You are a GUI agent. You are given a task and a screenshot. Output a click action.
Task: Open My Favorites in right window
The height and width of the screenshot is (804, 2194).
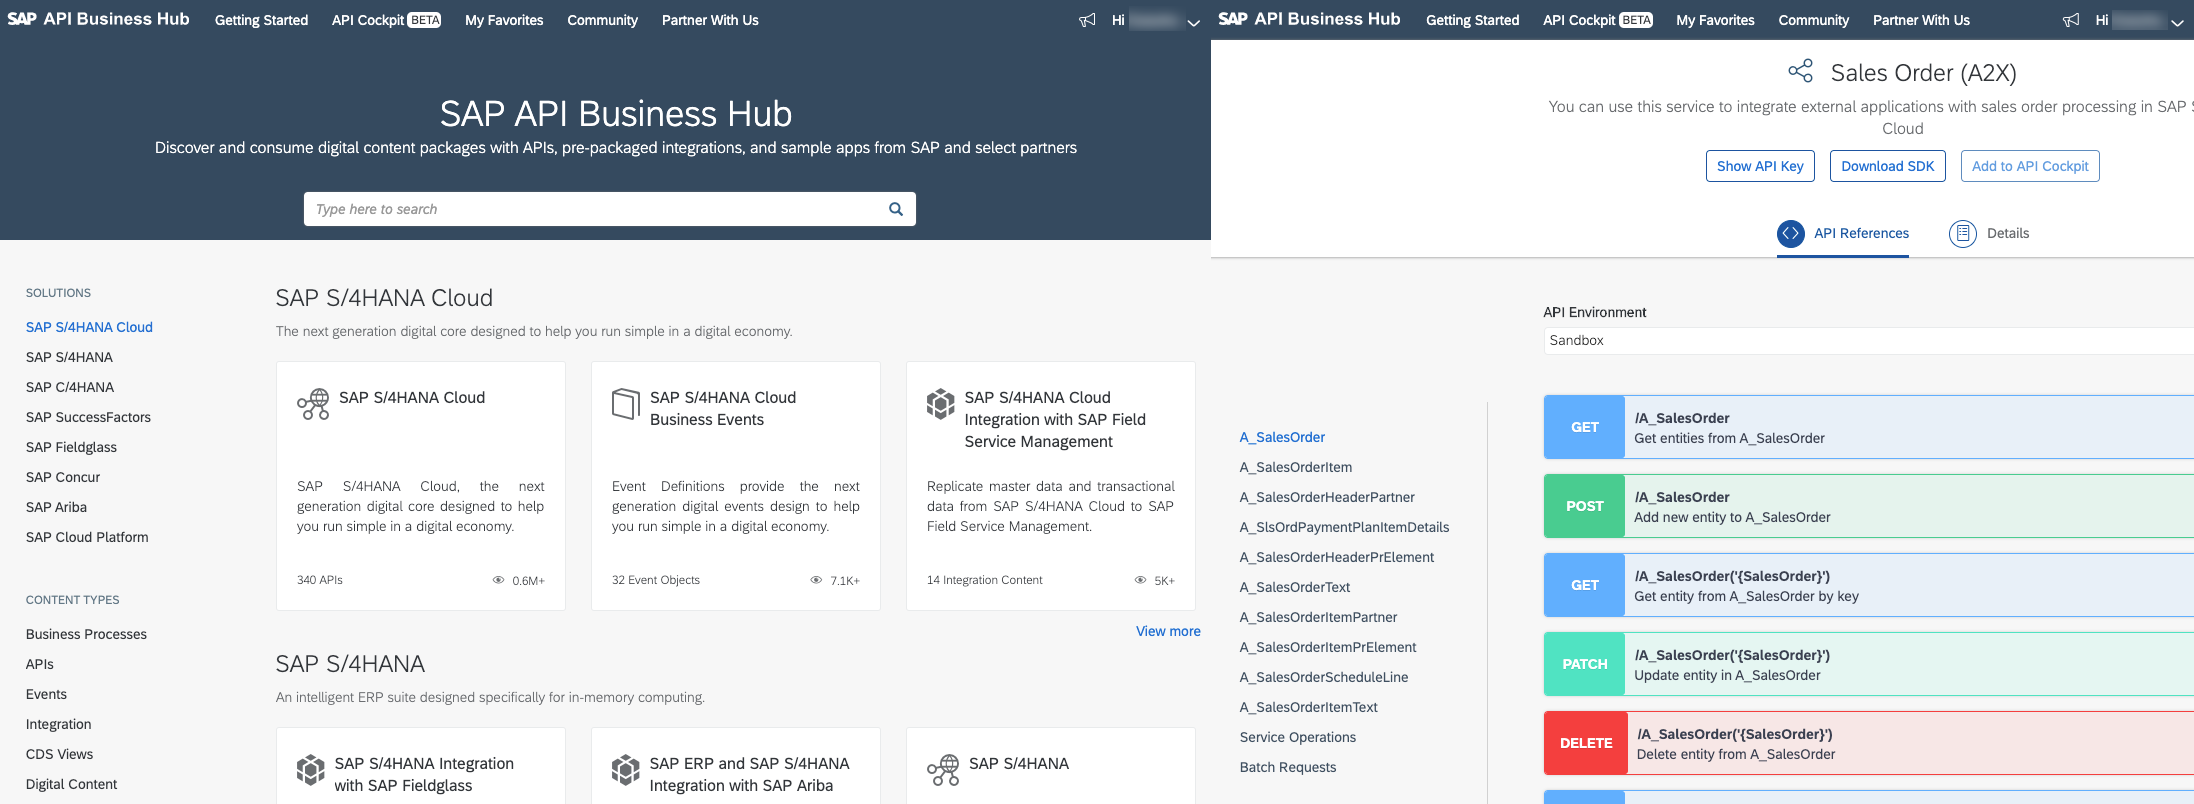[1715, 20]
